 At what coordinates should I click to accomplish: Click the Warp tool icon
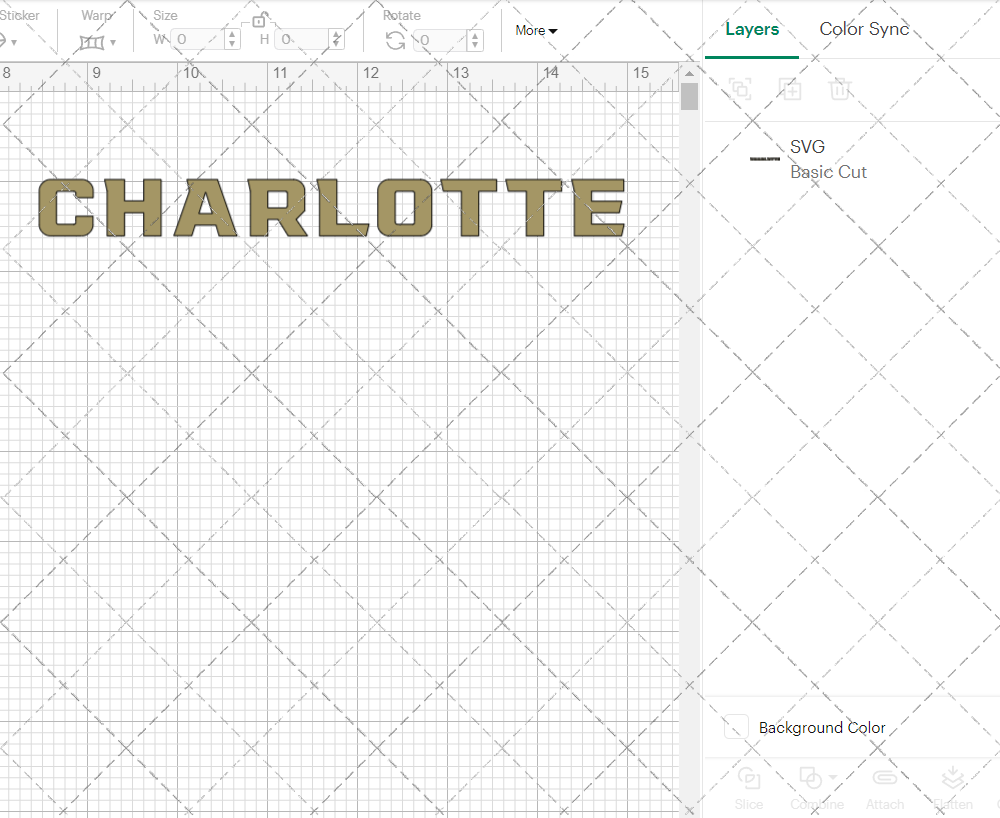91,43
